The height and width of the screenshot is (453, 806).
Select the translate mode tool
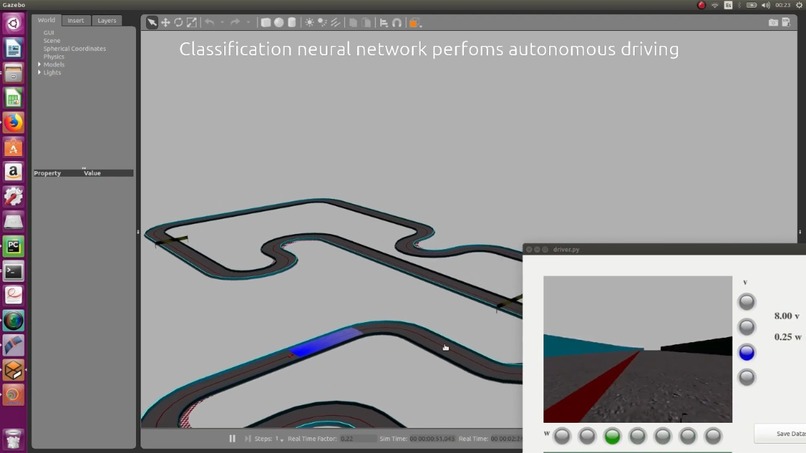[166, 23]
